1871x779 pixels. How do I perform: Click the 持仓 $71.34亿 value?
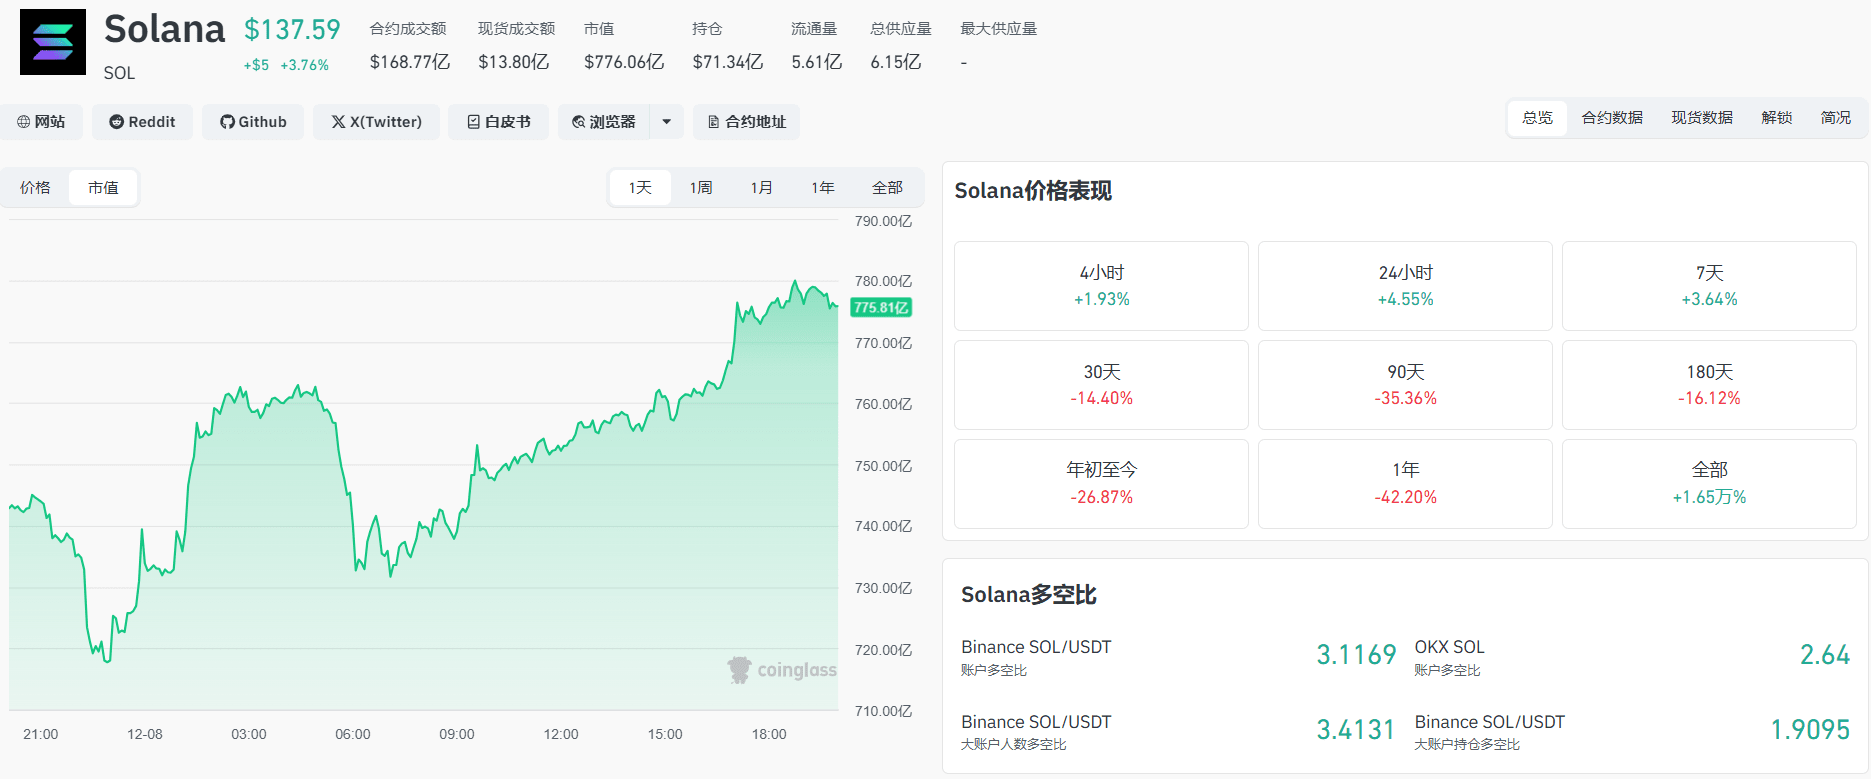pyautogui.click(x=728, y=62)
